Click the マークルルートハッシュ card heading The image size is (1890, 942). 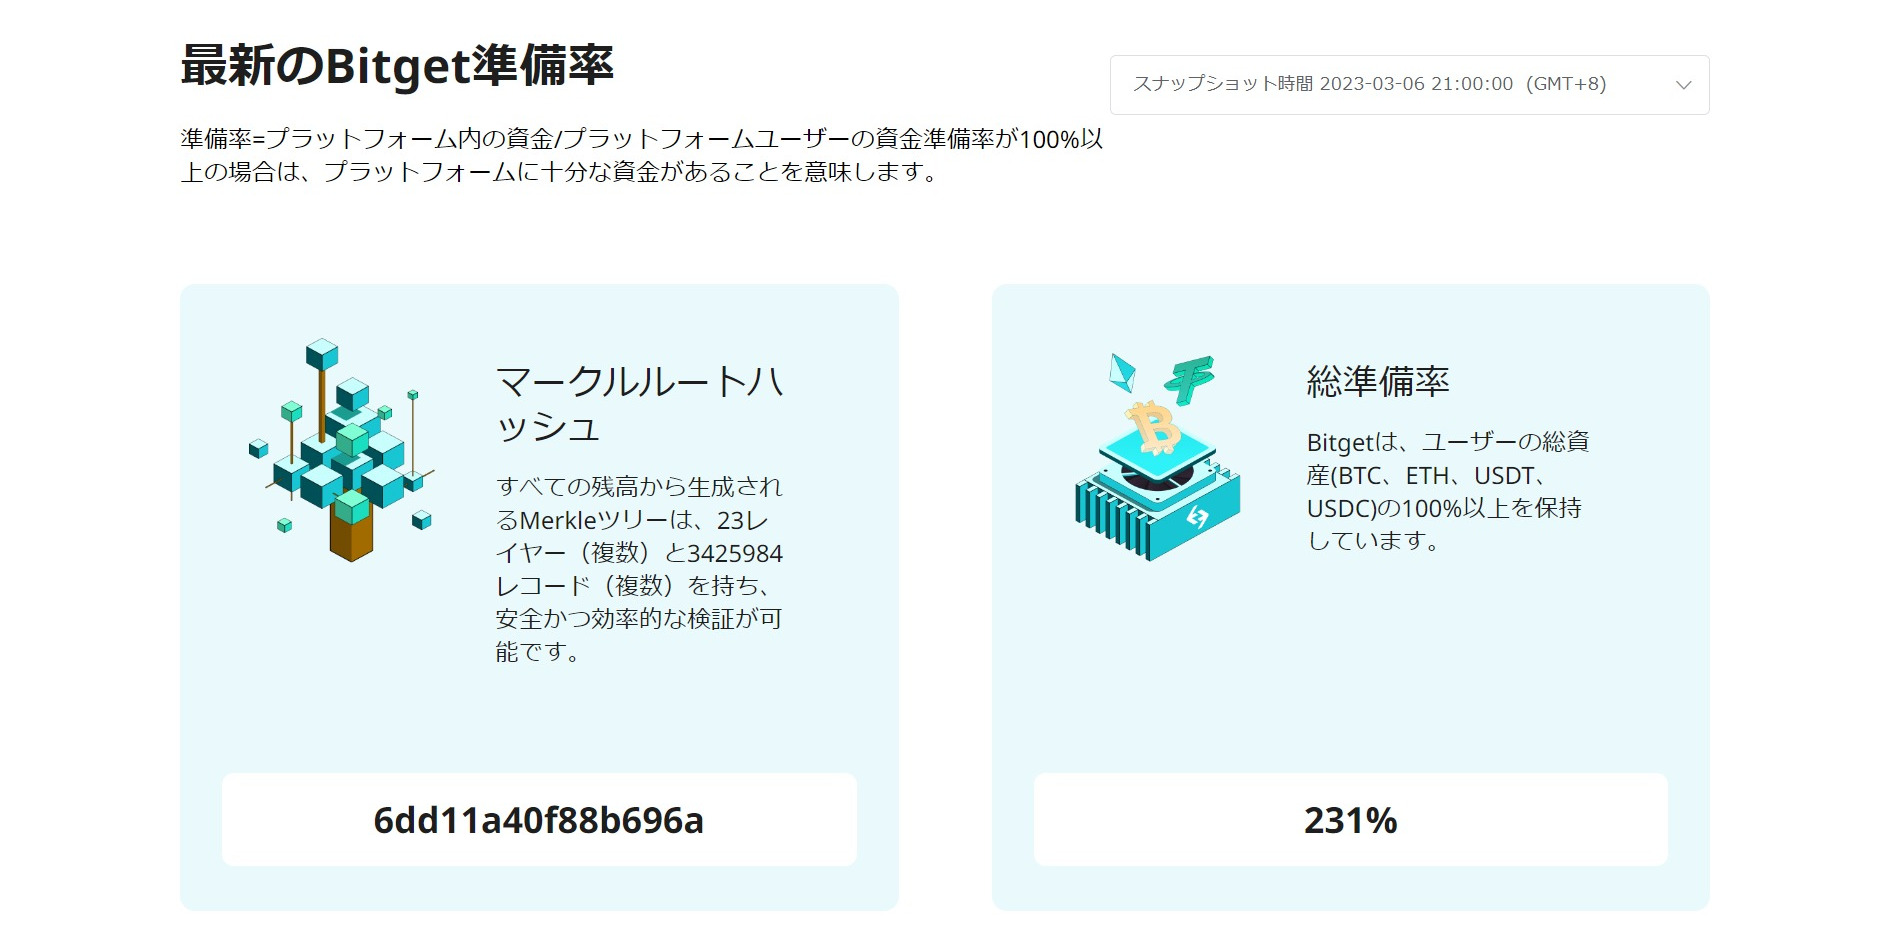[x=640, y=404]
